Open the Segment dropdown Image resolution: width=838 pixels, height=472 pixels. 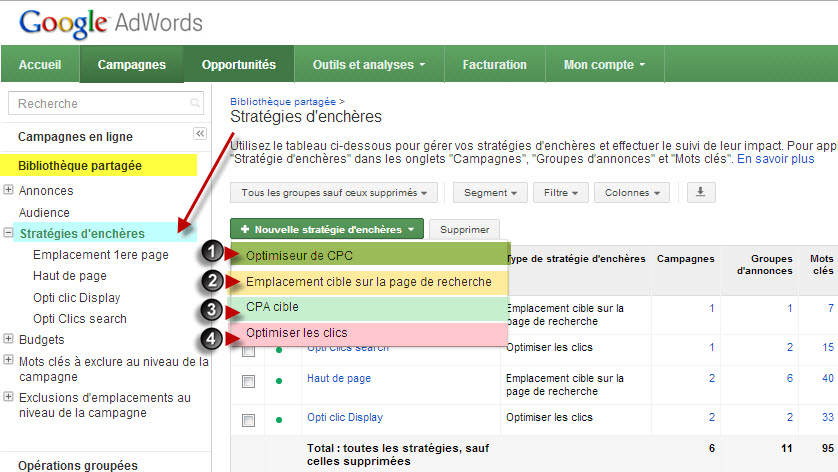point(490,192)
